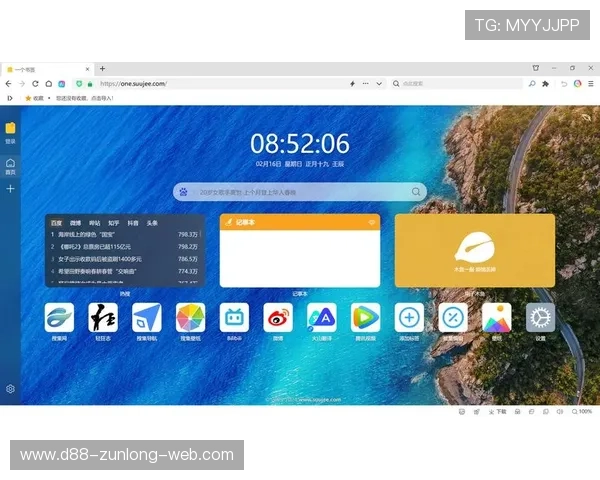600x480 pixels.
Task: Click the center search input field
Action: (300, 192)
